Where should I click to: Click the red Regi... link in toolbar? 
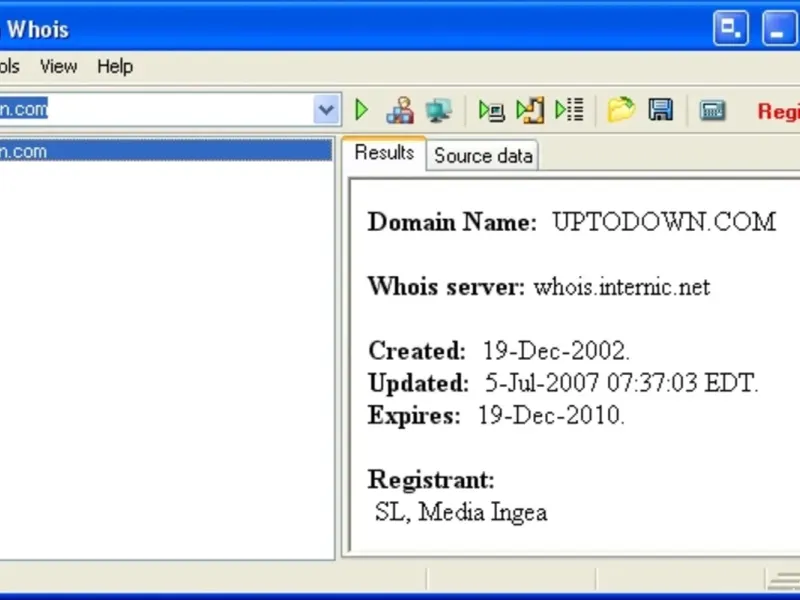click(x=779, y=111)
